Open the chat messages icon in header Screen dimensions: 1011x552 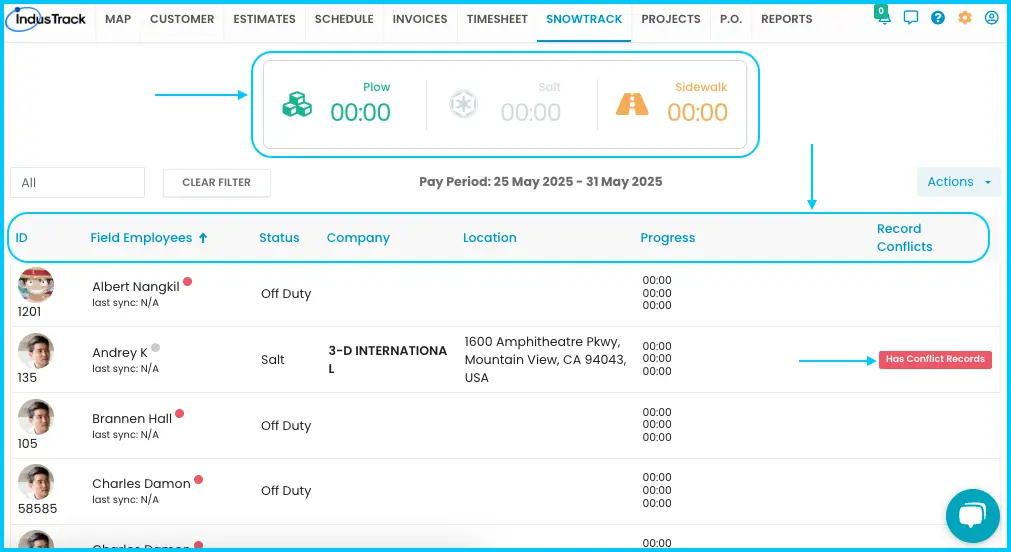click(x=910, y=17)
